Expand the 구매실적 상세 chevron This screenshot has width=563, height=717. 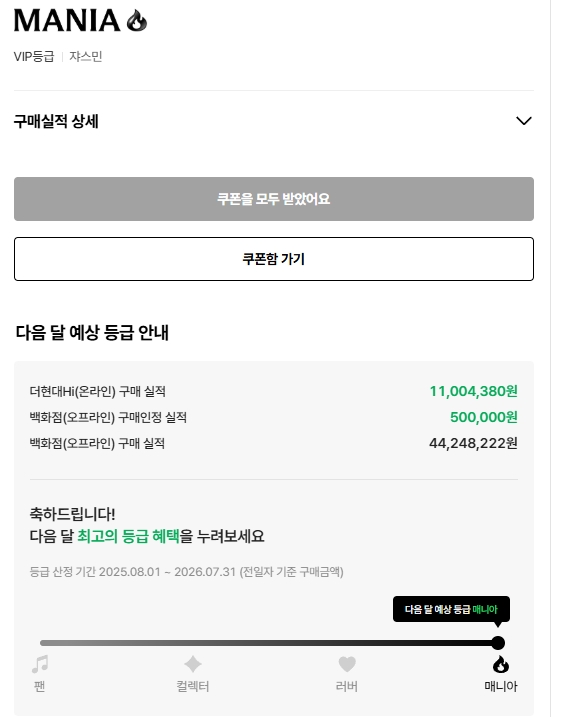tap(524, 121)
